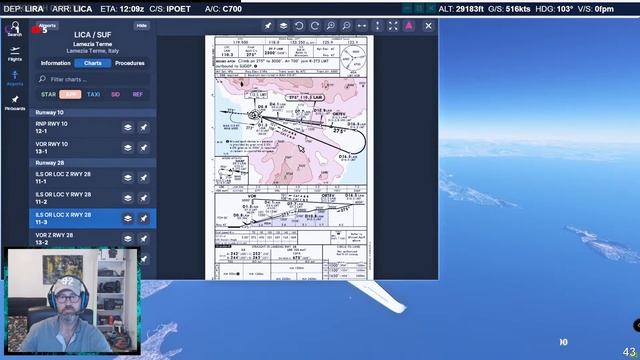Image resolution: width=640 pixels, height=360 pixels.
Task: Toggle the REF chart filter
Action: pyautogui.click(x=138, y=94)
